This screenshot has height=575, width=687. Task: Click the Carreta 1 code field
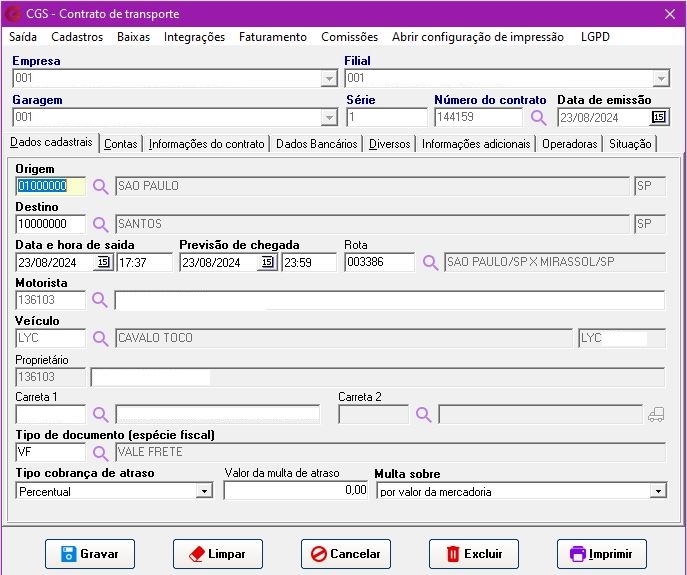pos(50,414)
